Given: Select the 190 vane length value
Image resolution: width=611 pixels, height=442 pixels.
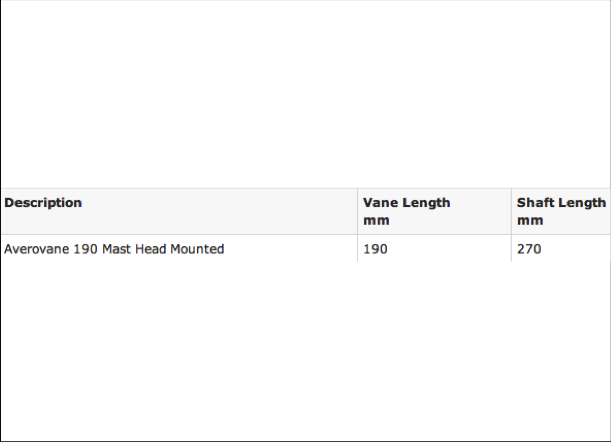Looking at the screenshot, I should click(x=375, y=249).
